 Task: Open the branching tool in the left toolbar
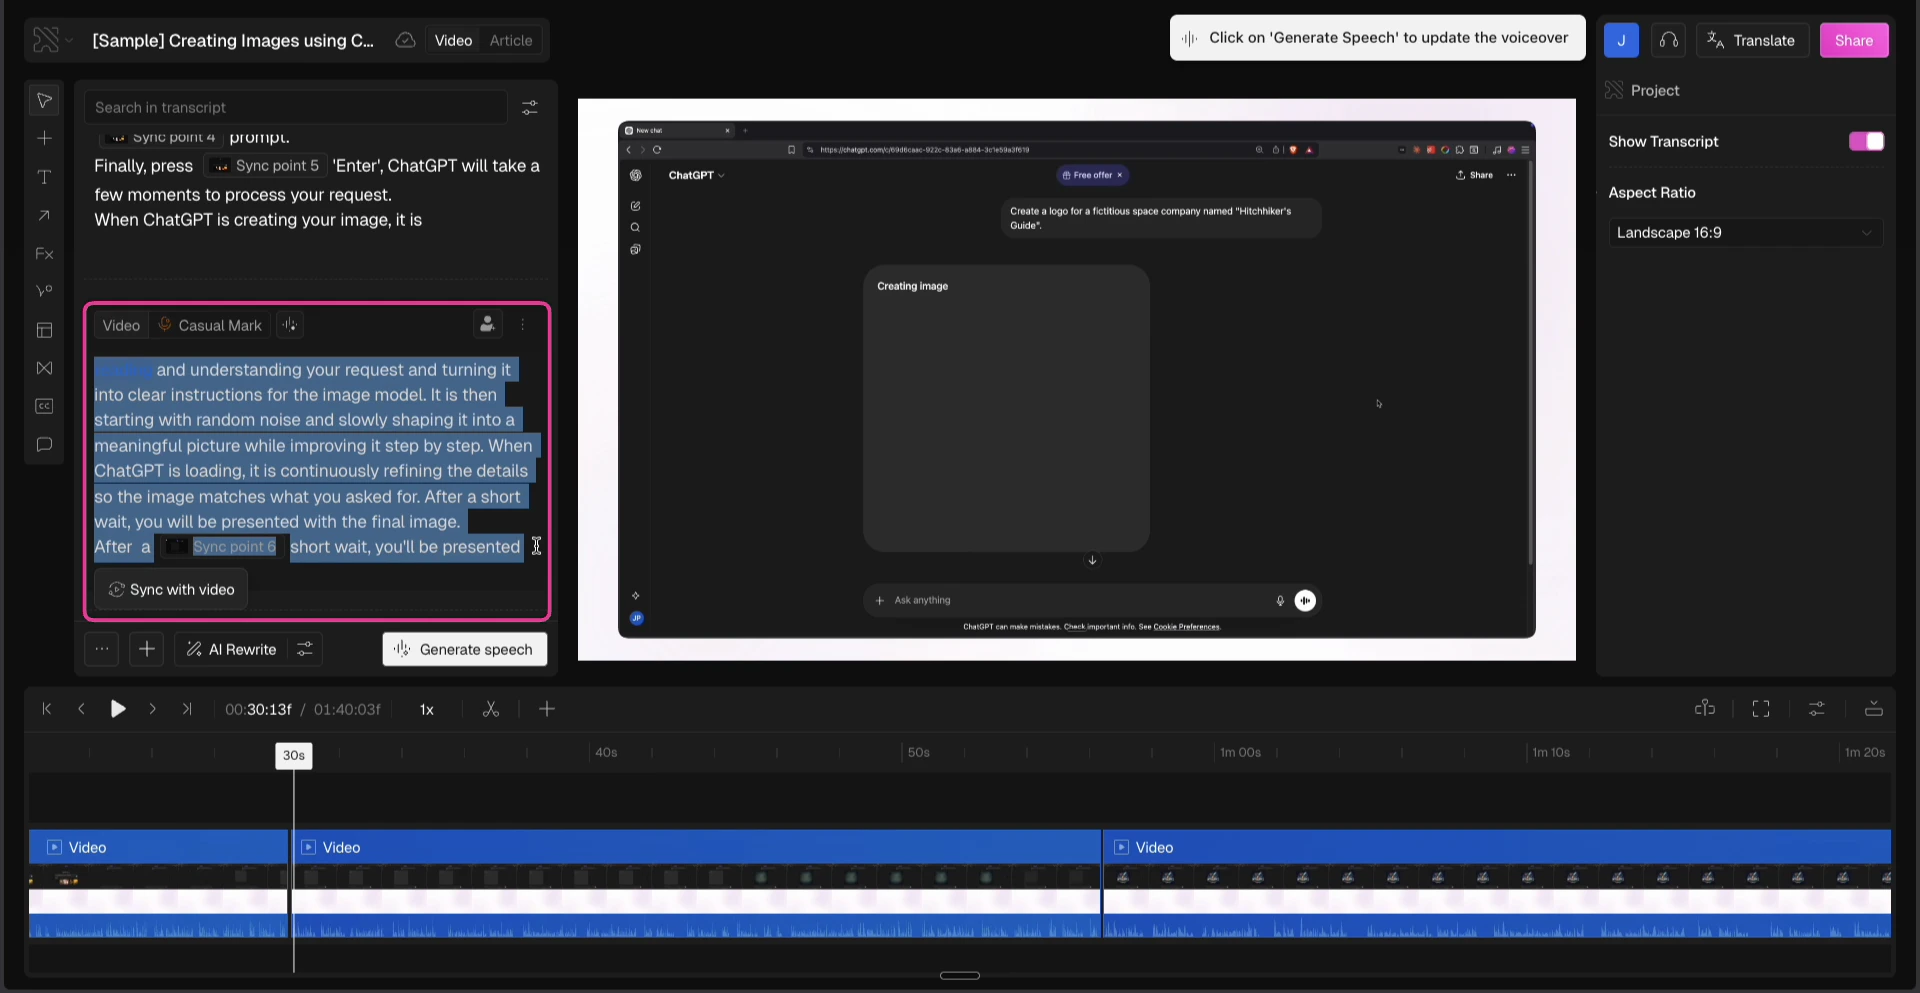click(44, 291)
